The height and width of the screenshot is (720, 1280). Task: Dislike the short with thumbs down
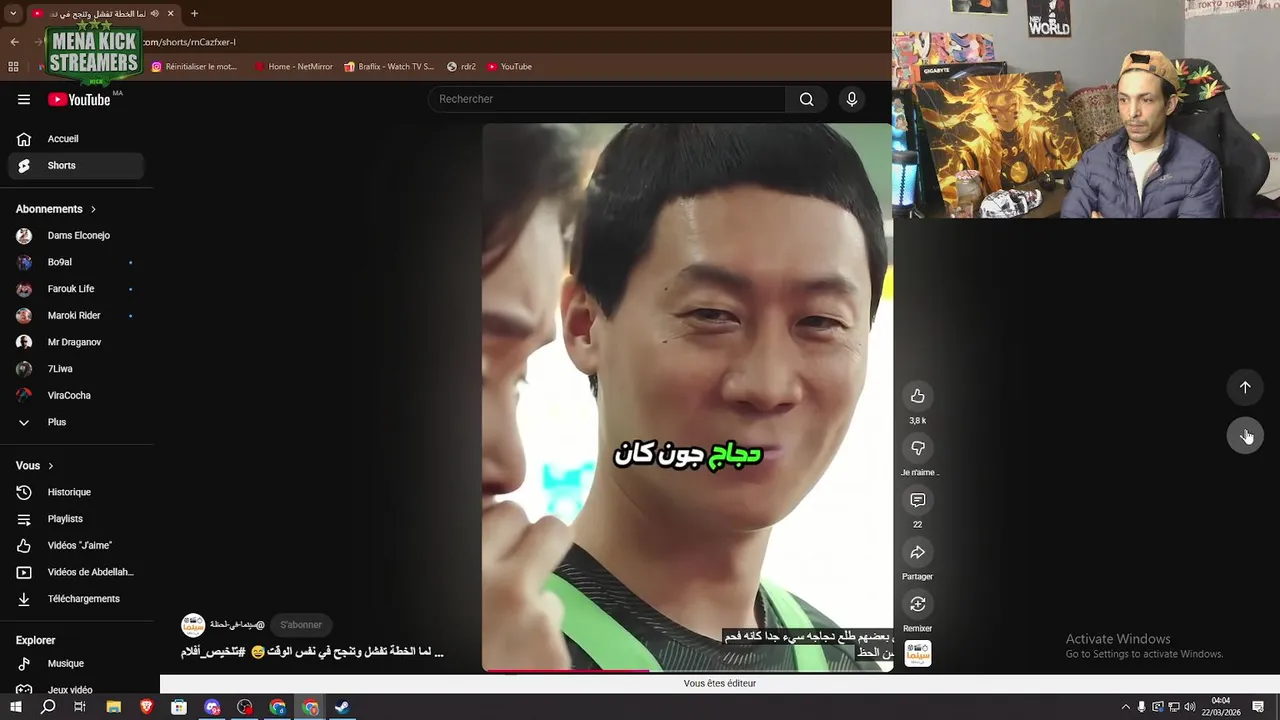click(917, 448)
